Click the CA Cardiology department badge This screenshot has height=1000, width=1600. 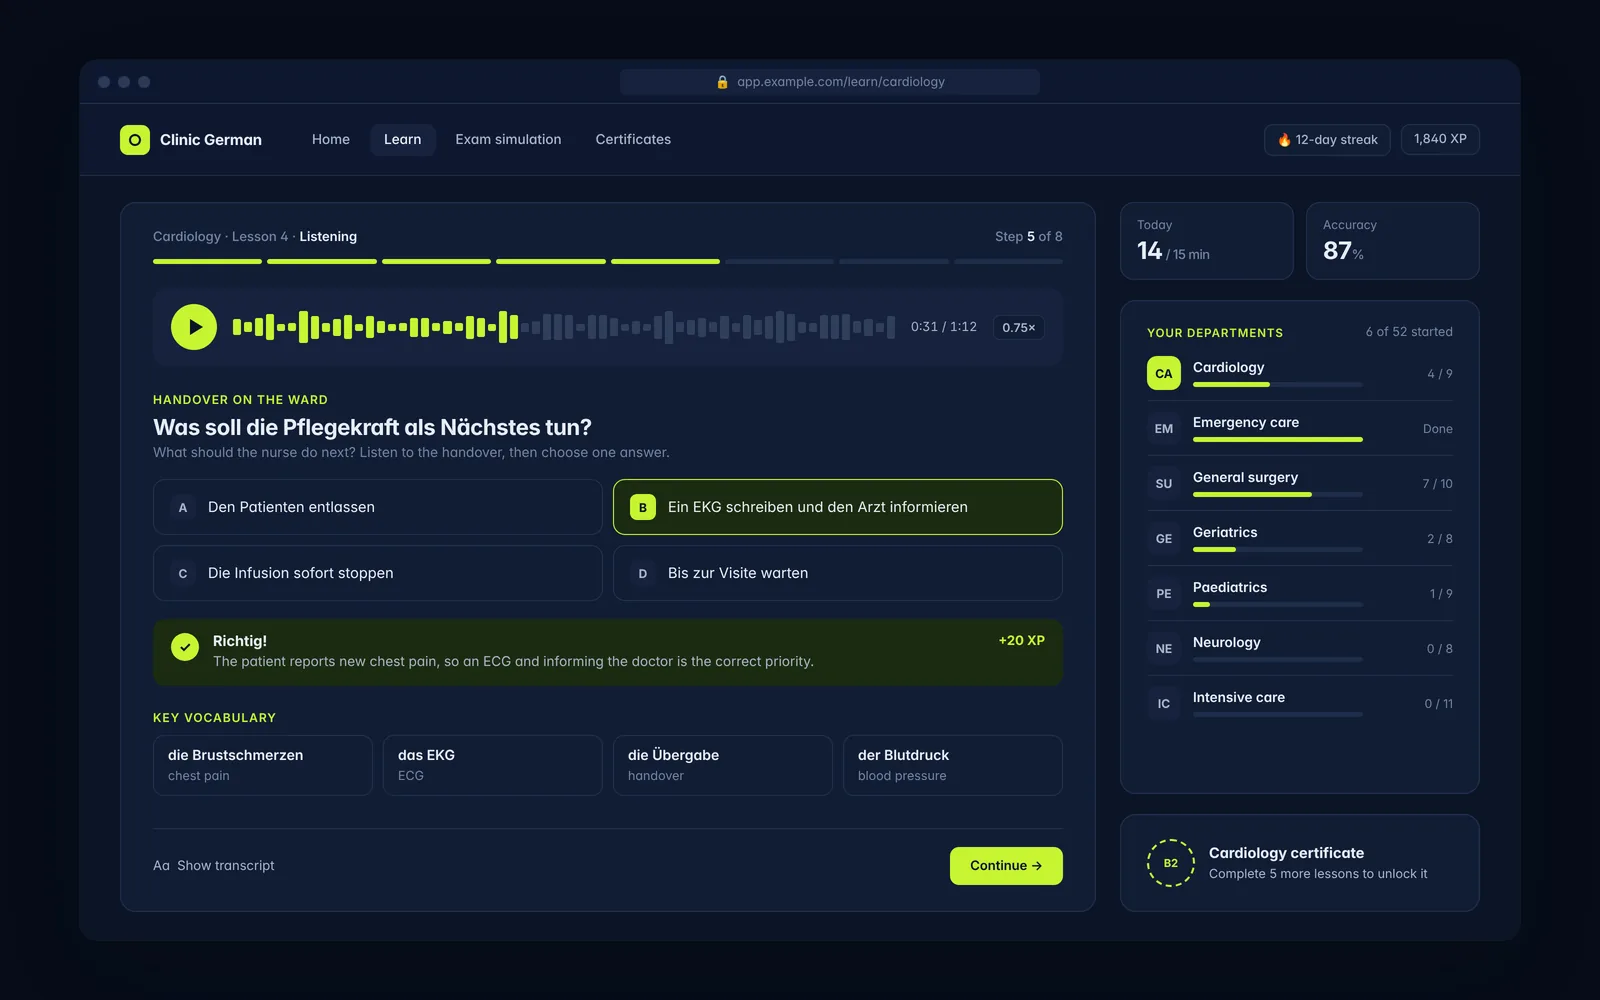click(1164, 373)
